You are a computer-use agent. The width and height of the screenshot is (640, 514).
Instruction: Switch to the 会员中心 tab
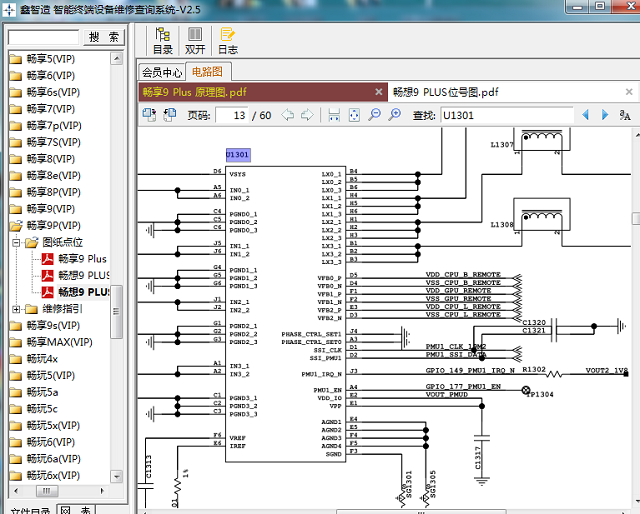pos(162,72)
